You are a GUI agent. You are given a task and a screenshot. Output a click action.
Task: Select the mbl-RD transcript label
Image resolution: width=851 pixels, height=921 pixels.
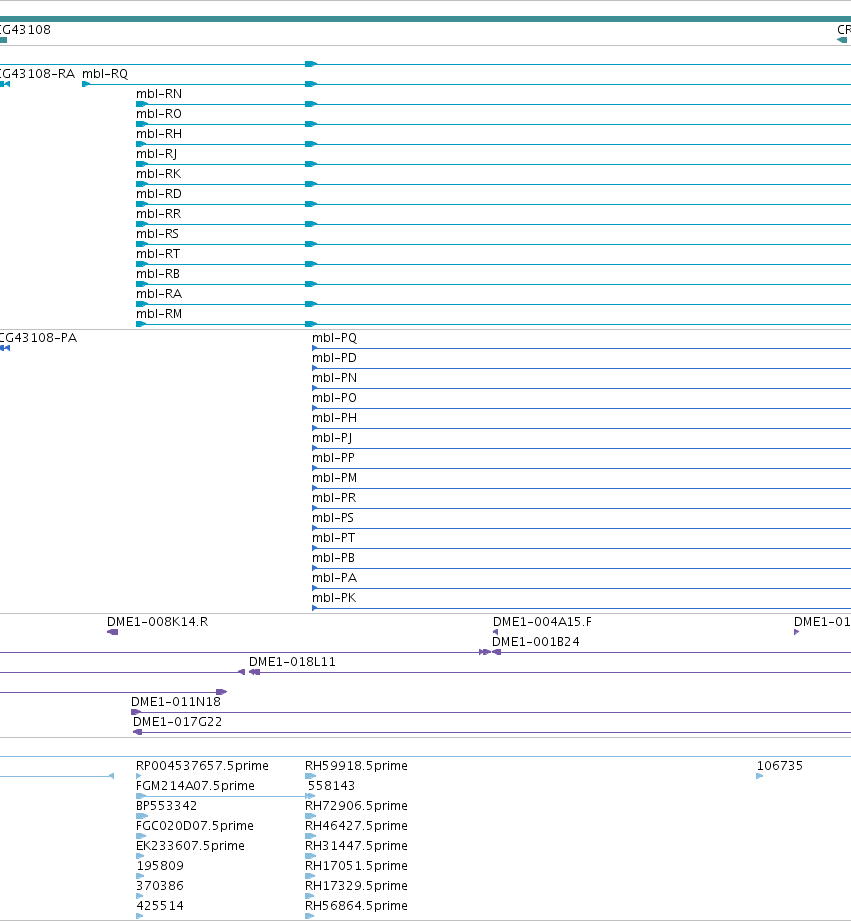[159, 194]
